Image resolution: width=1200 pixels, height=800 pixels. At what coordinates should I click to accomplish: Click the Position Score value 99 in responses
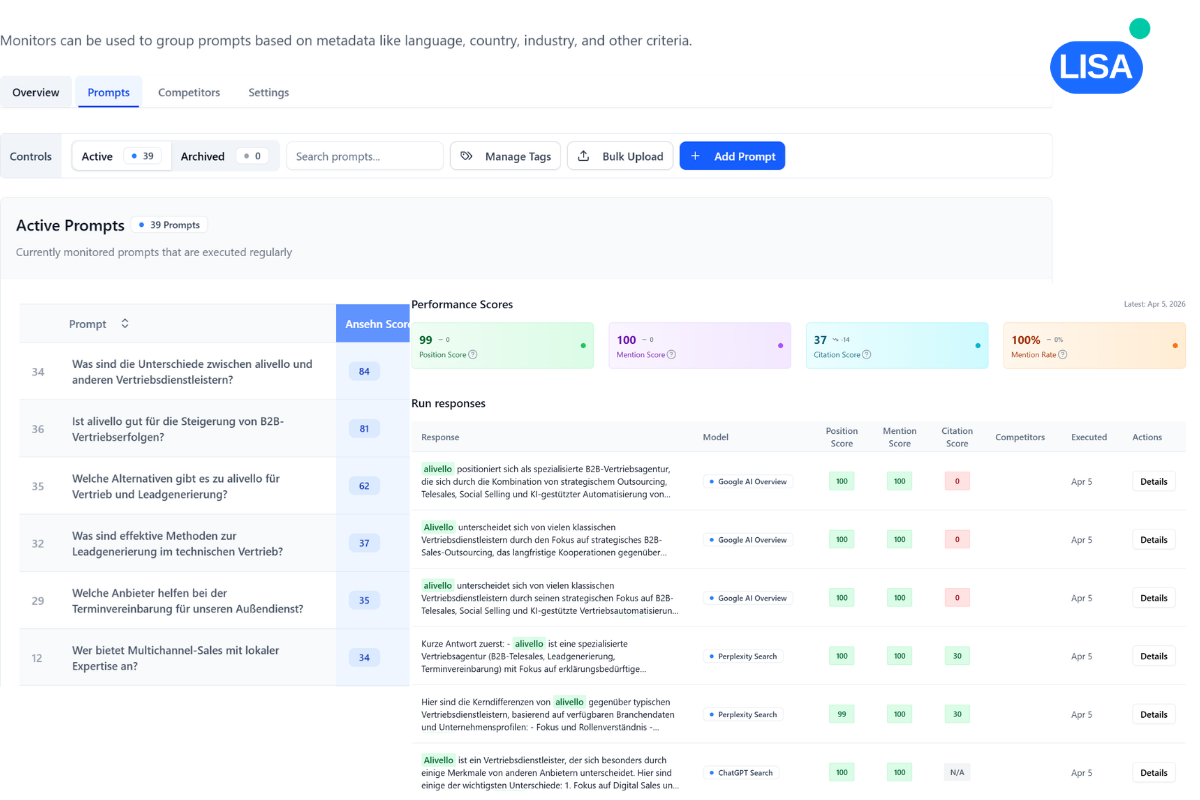(x=842, y=715)
